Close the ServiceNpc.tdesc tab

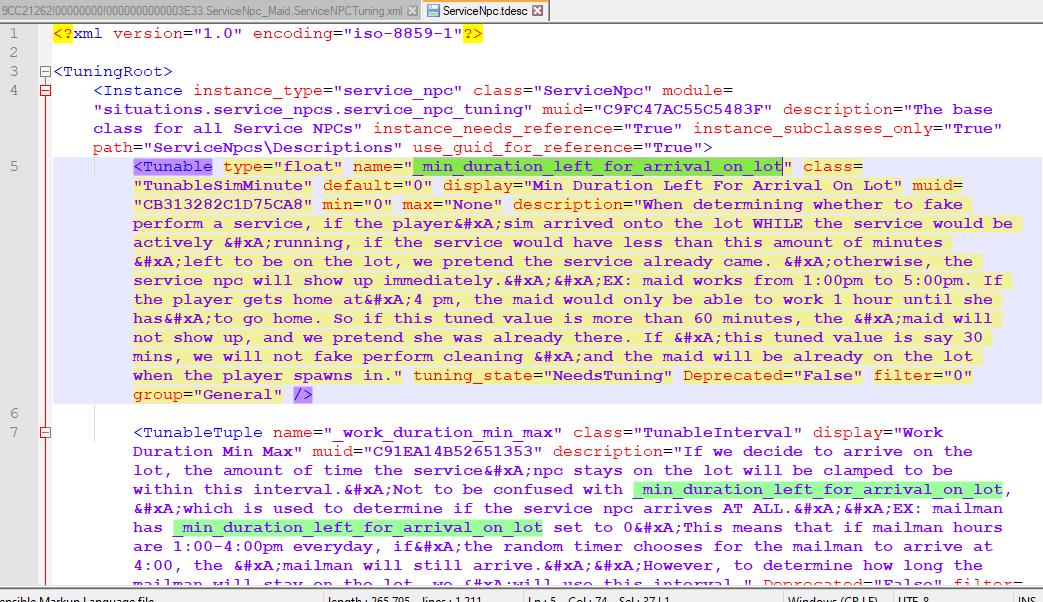(537, 11)
